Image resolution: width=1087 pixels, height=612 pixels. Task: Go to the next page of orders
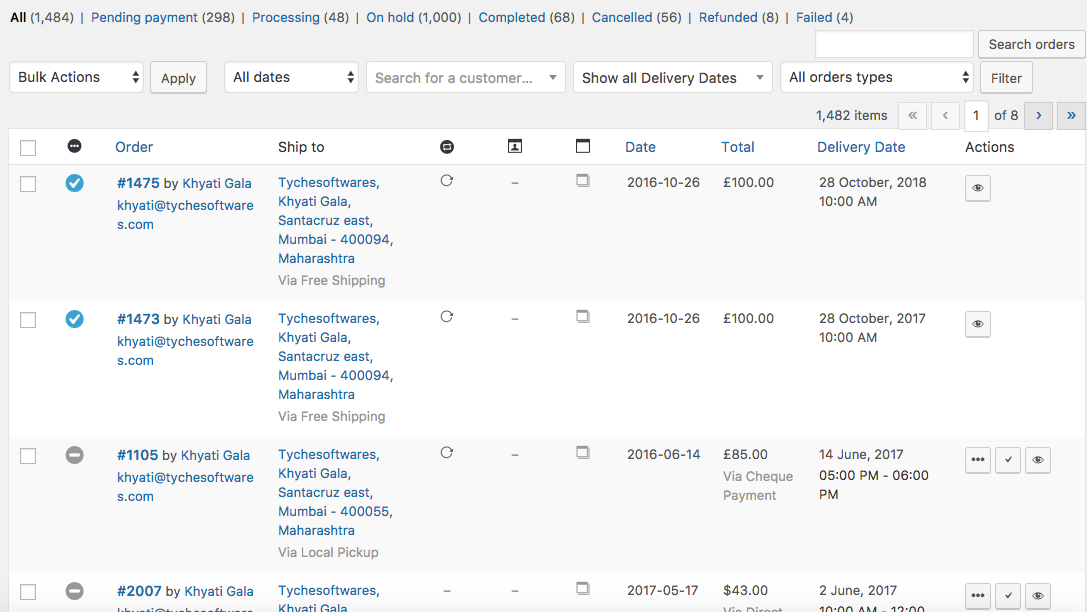pos(1038,116)
